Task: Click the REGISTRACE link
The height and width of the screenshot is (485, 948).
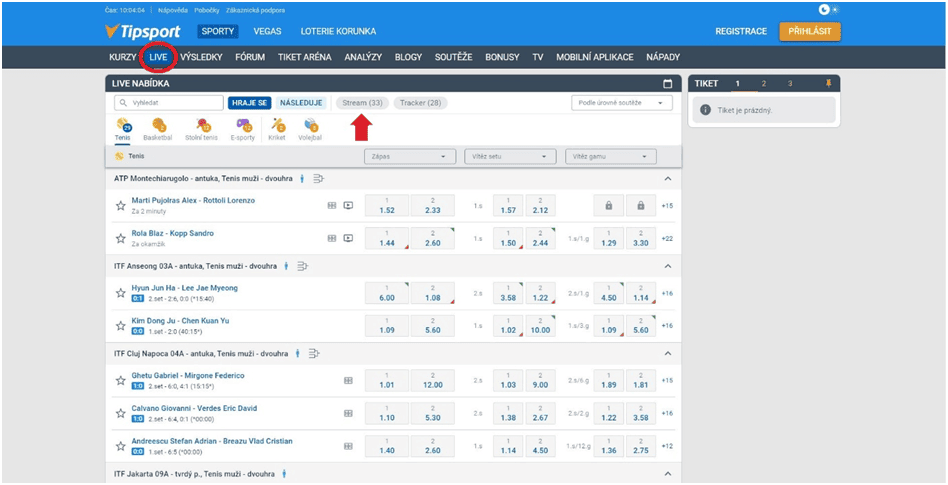Action: pyautogui.click(x=741, y=31)
